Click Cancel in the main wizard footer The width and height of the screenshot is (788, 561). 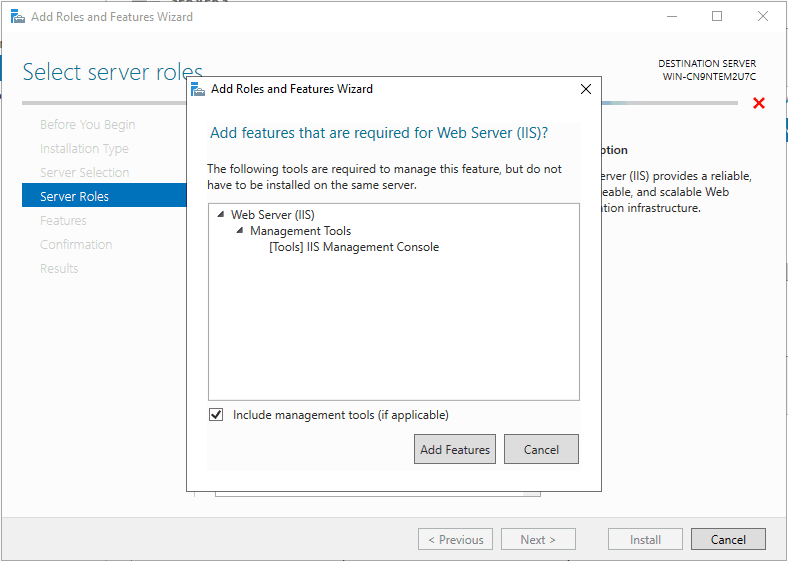tap(728, 540)
